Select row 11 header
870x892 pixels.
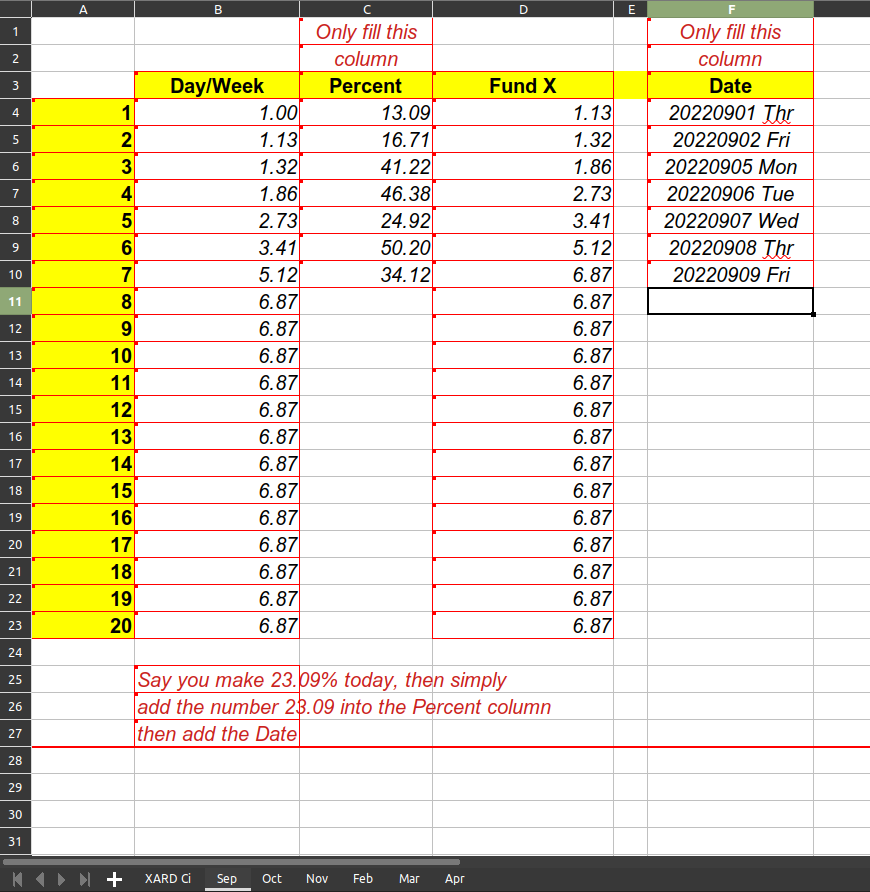point(15,302)
